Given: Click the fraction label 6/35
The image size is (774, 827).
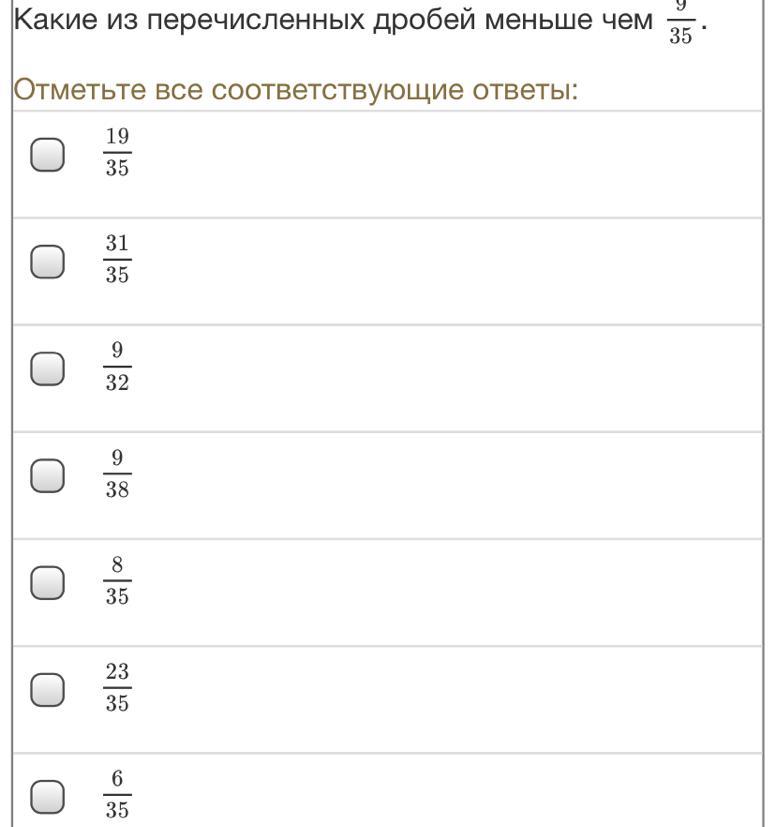Looking at the screenshot, I should [117, 795].
